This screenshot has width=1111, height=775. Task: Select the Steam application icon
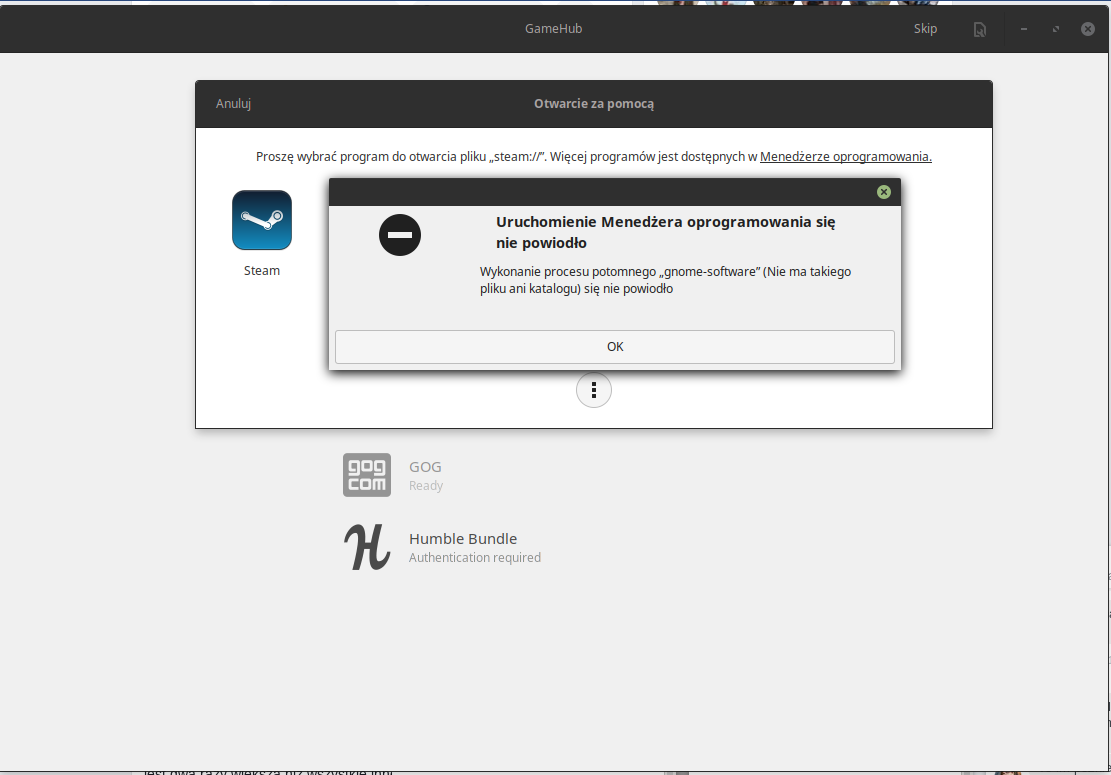click(261, 220)
